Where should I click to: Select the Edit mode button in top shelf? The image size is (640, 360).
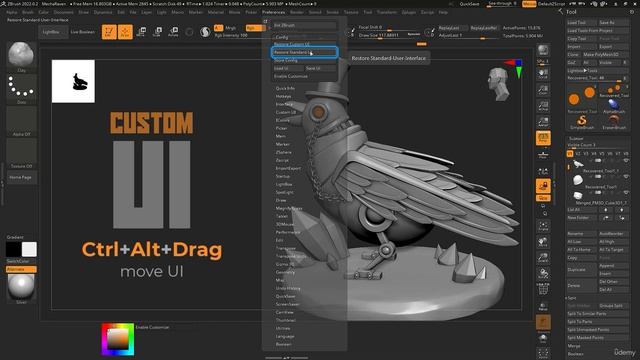coord(109,32)
